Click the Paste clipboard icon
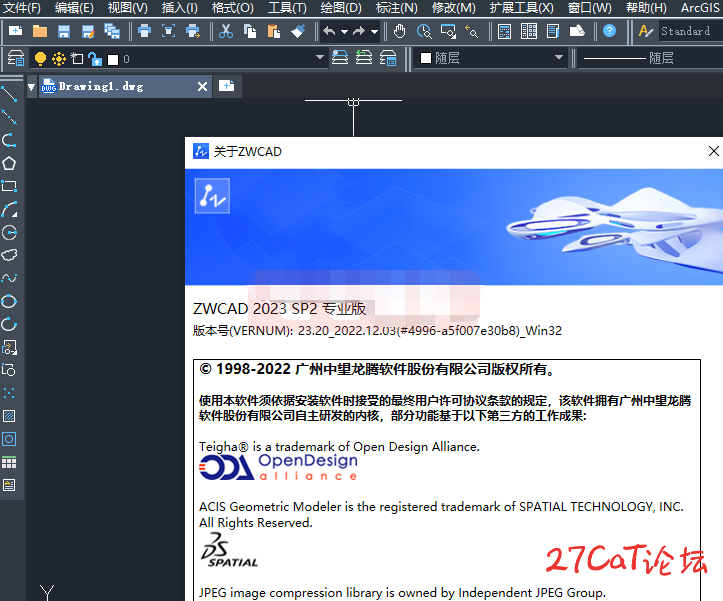The height and width of the screenshot is (601, 723). (x=274, y=31)
